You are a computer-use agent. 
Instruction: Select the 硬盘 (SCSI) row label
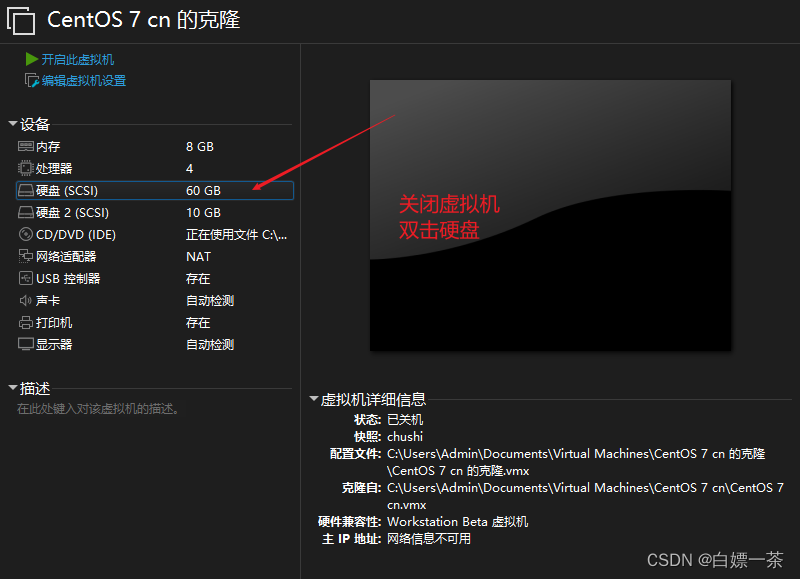67,190
